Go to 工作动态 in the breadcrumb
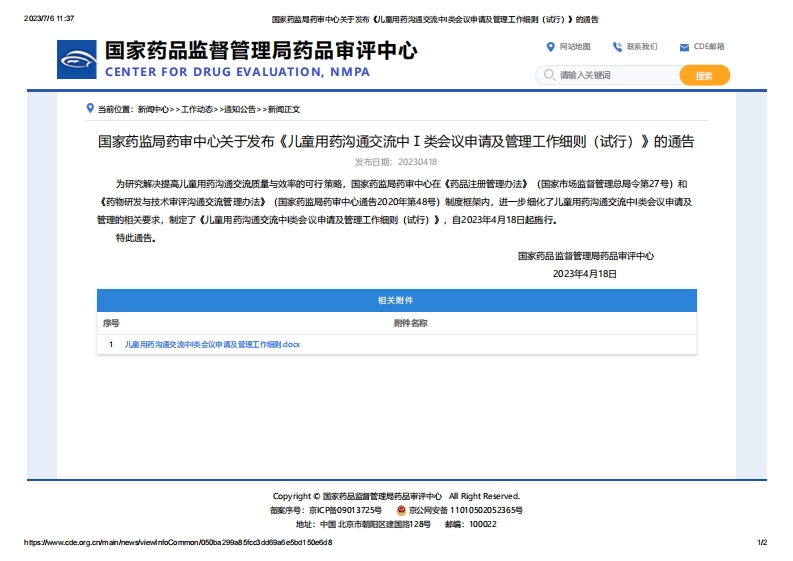 click(196, 109)
